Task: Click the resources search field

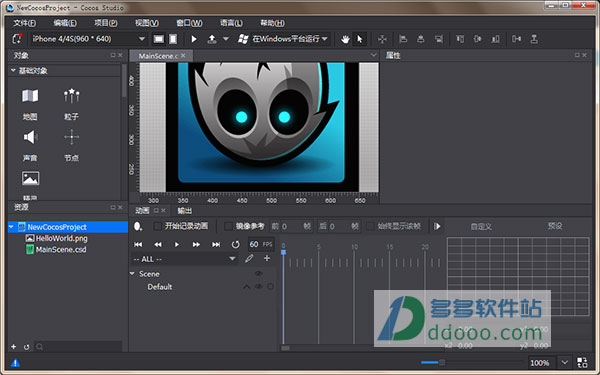Action: [x=78, y=347]
